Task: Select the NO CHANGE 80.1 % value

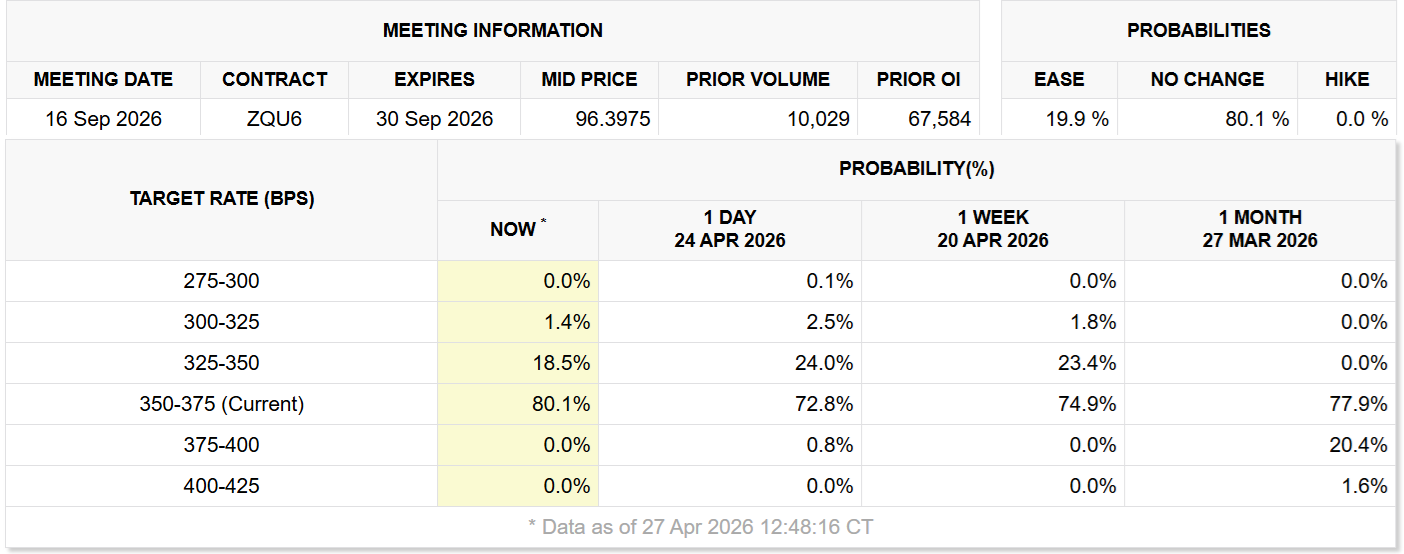Action: [x=1257, y=119]
